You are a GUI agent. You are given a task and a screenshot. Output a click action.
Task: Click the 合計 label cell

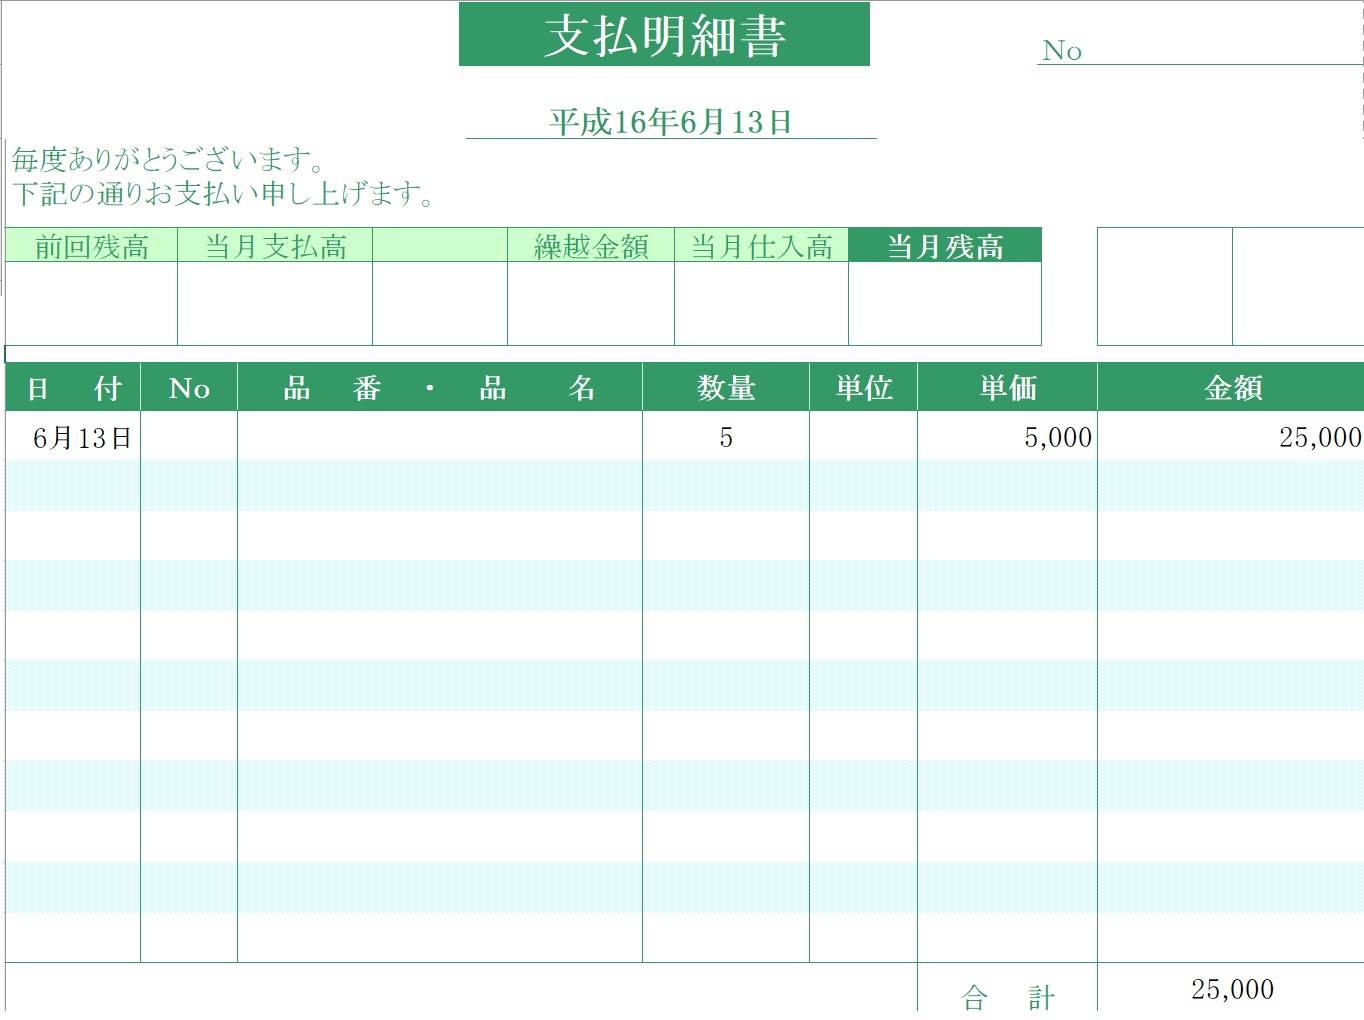pos(1007,995)
